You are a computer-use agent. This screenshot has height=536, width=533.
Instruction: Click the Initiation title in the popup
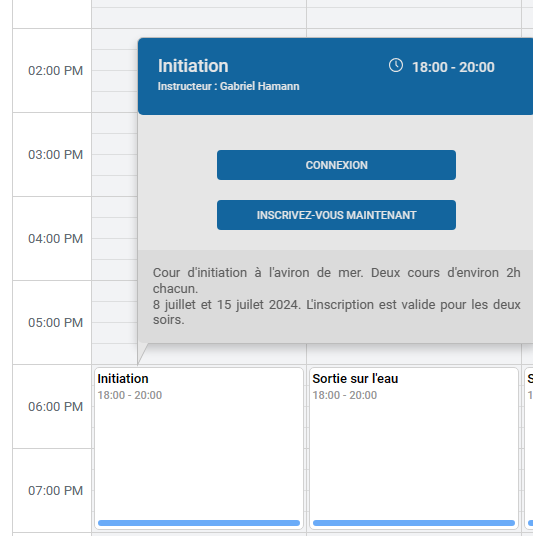tap(193, 66)
